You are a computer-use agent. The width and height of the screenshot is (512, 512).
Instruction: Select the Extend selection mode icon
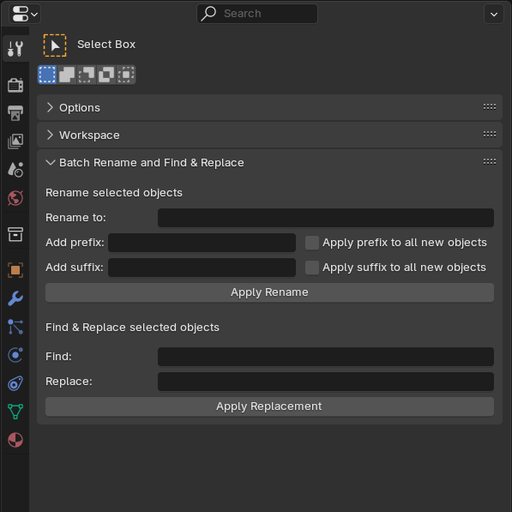67,74
